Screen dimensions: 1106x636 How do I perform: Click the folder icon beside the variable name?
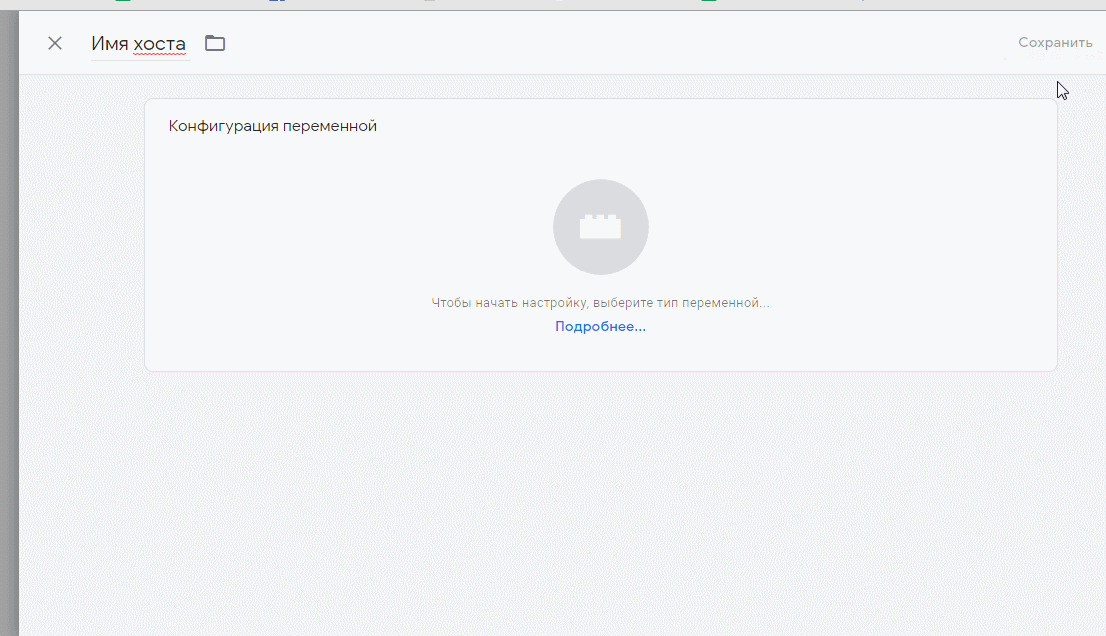pyautogui.click(x=214, y=43)
